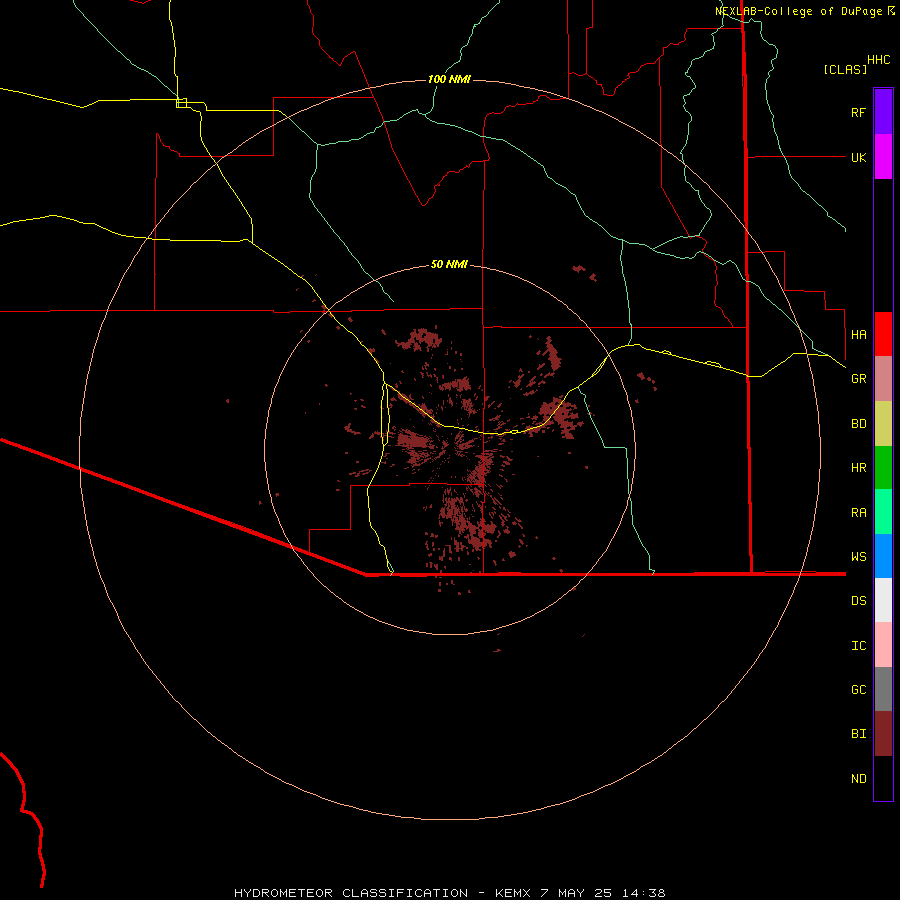The image size is (900, 900).
Task: Click the "NEXLAB-College of DuPage" credit text
Action: [798, 11]
